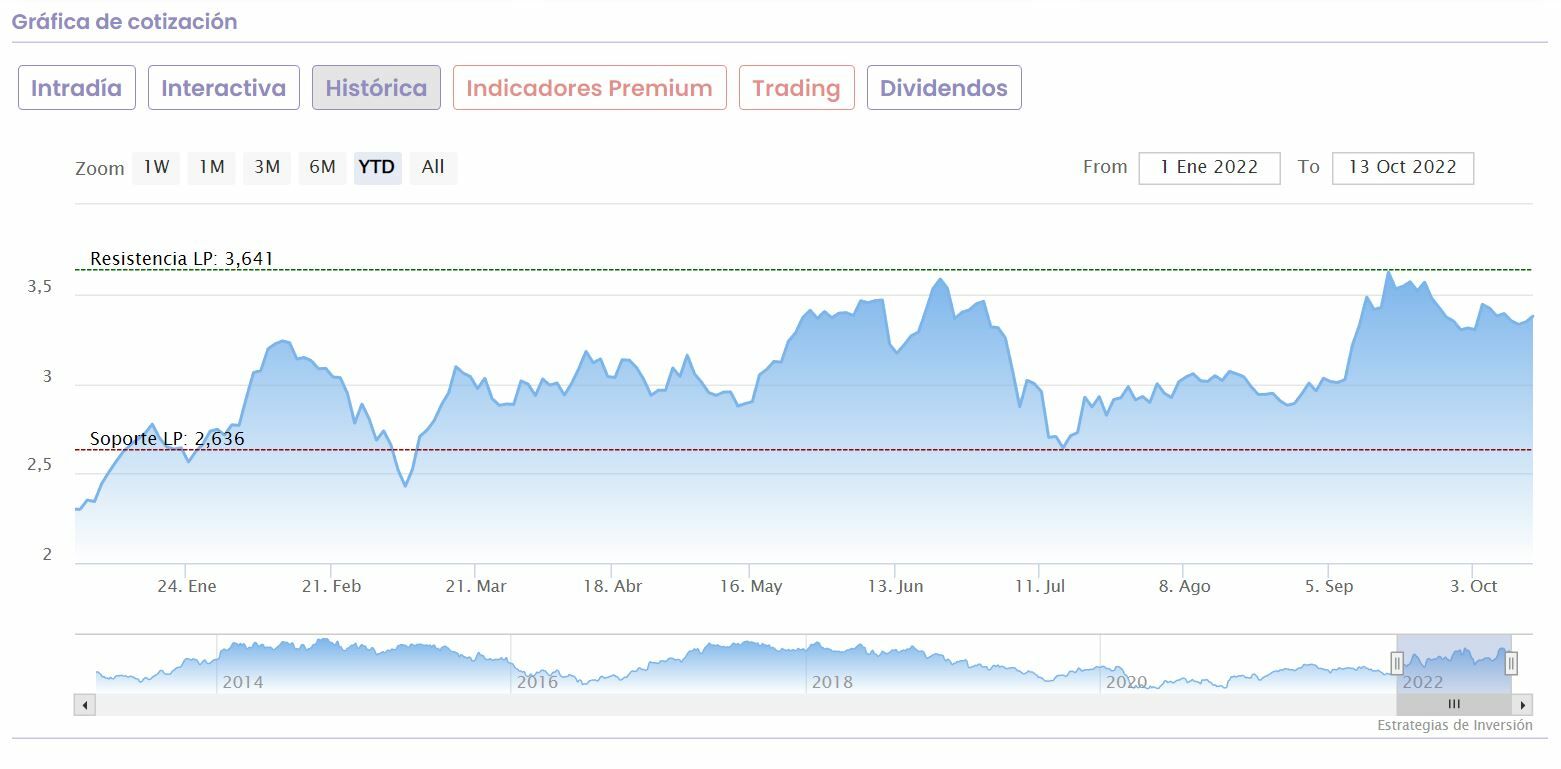Show All historical data range
The image size is (1561, 769).
[x=433, y=167]
